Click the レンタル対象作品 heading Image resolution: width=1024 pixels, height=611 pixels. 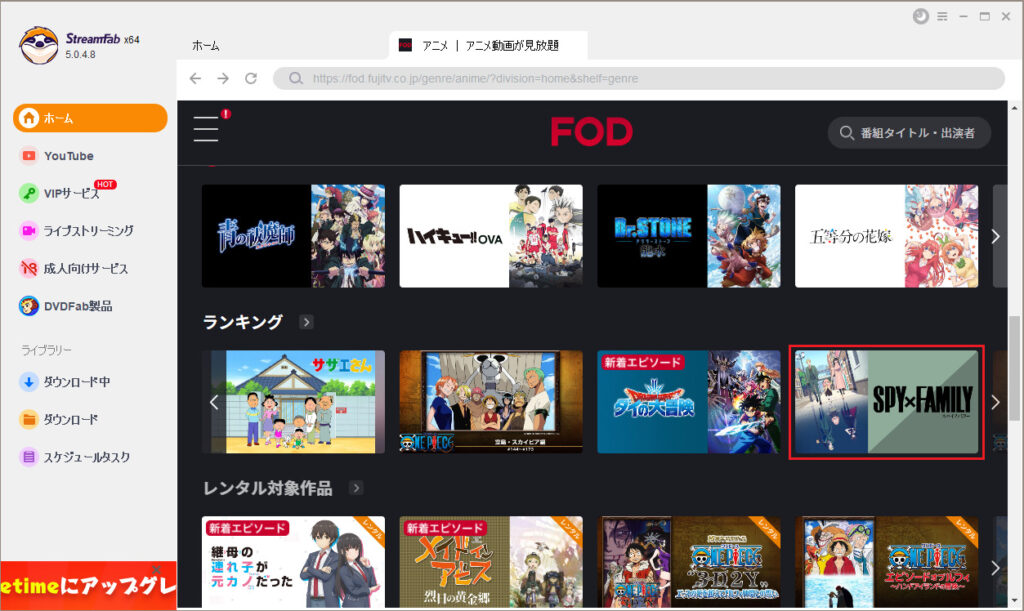[268, 488]
